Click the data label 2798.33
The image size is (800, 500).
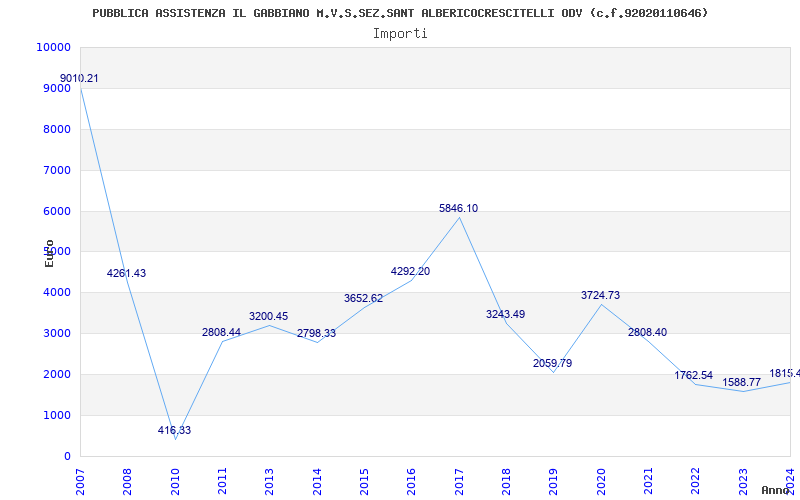tap(316, 333)
